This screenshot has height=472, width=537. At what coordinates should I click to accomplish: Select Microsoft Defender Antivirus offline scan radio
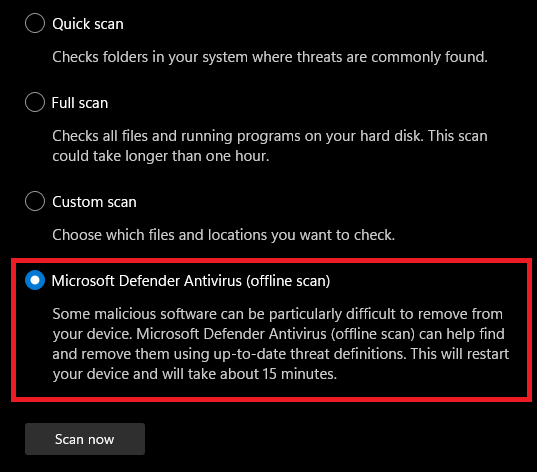click(x=35, y=280)
